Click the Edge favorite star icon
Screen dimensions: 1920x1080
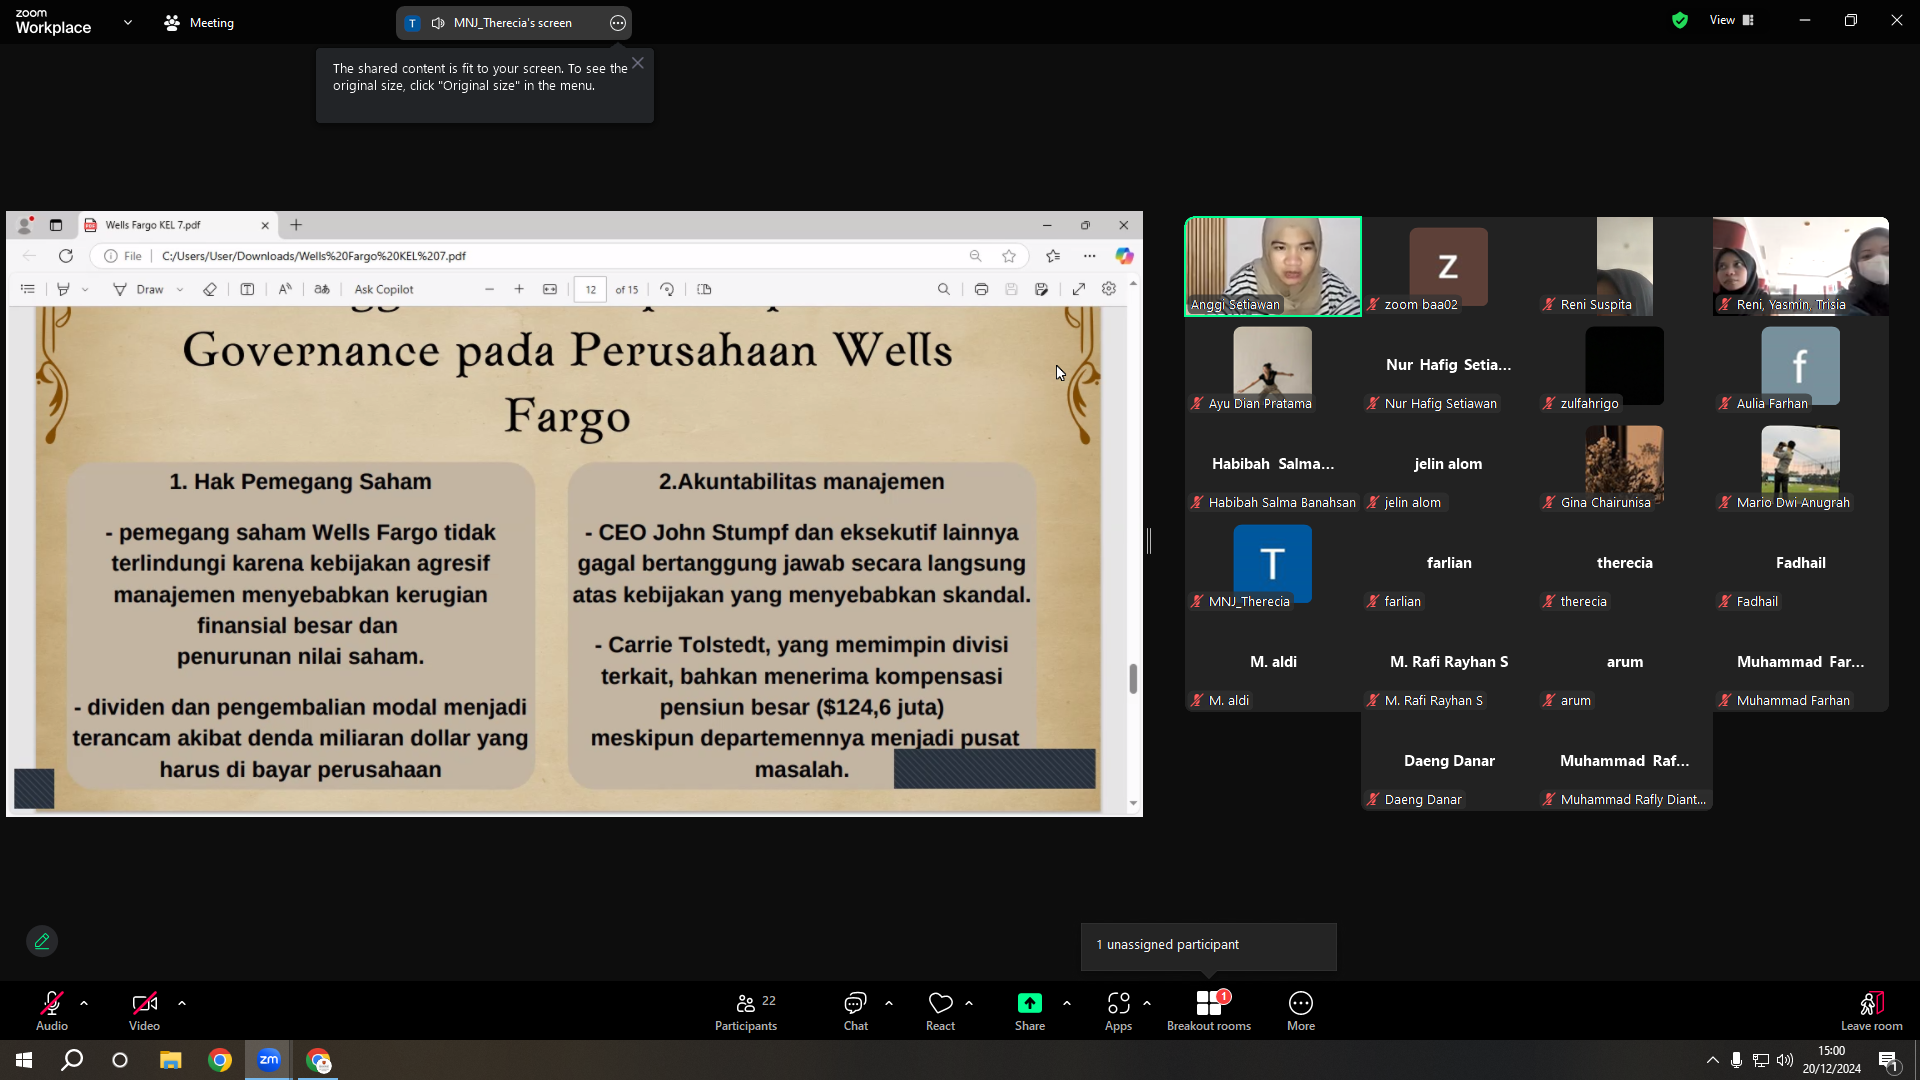1009,256
